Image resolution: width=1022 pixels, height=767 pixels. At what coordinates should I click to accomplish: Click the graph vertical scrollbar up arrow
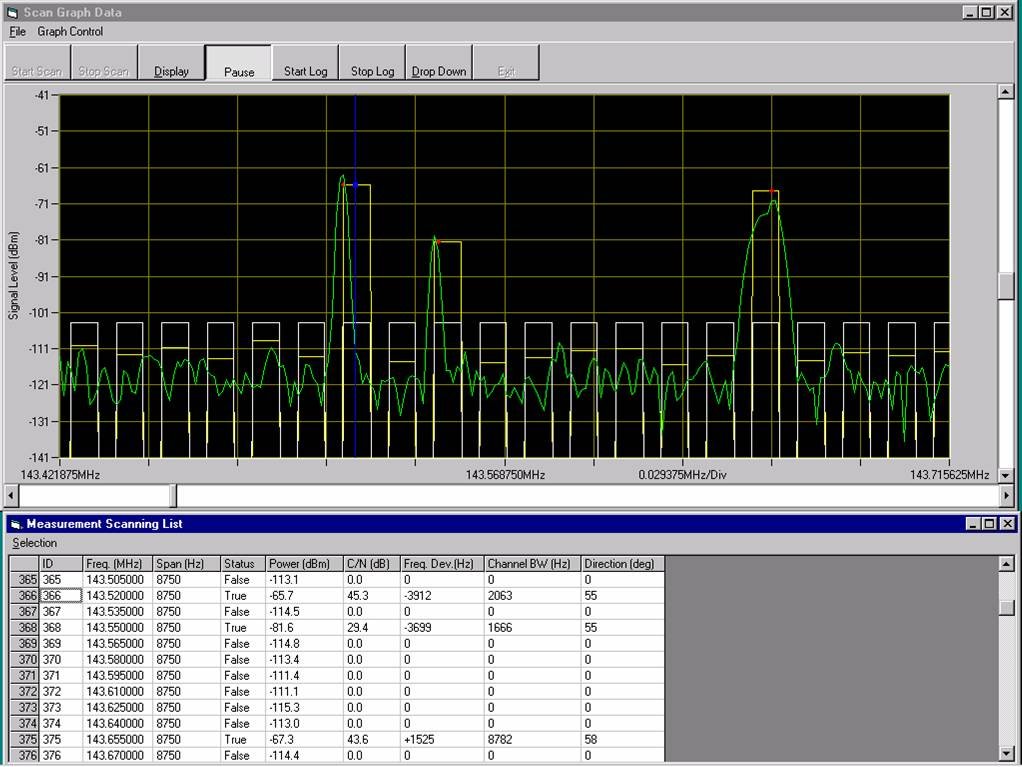coord(1006,92)
